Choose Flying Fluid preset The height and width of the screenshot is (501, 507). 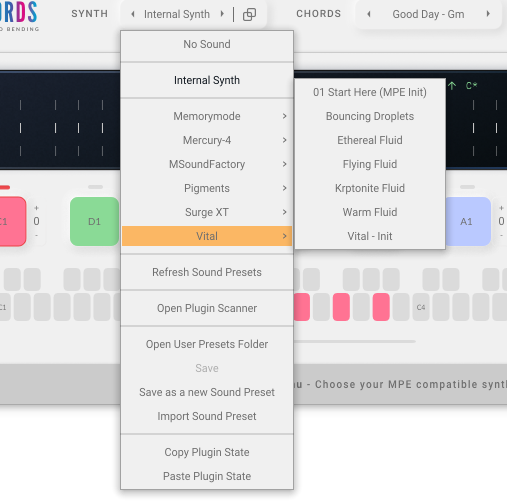370,164
